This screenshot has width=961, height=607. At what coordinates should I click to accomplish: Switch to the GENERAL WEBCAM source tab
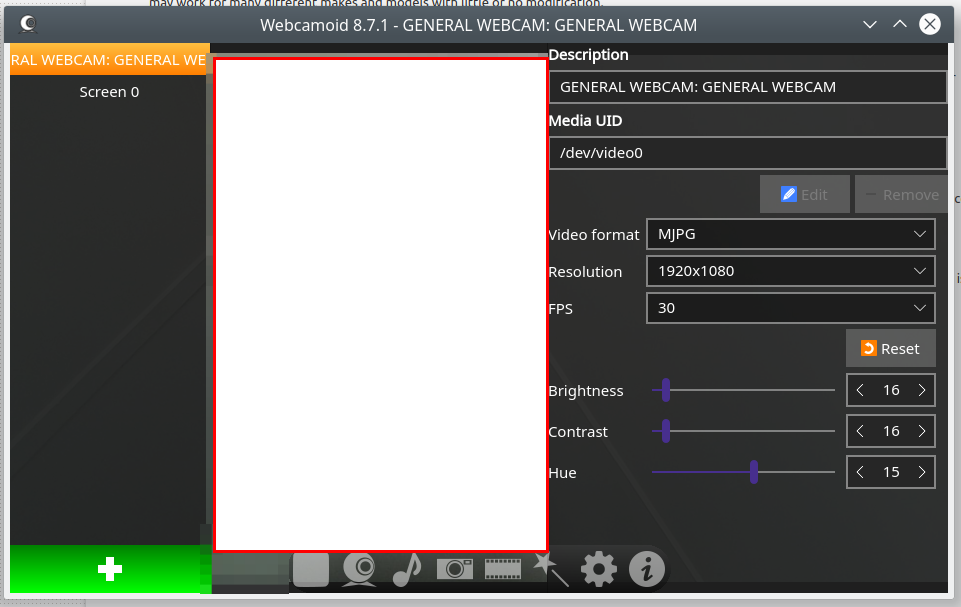pyautogui.click(x=108, y=60)
